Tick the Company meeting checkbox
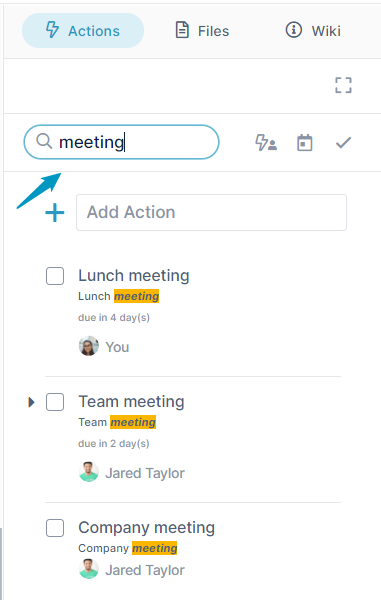 coord(55,528)
